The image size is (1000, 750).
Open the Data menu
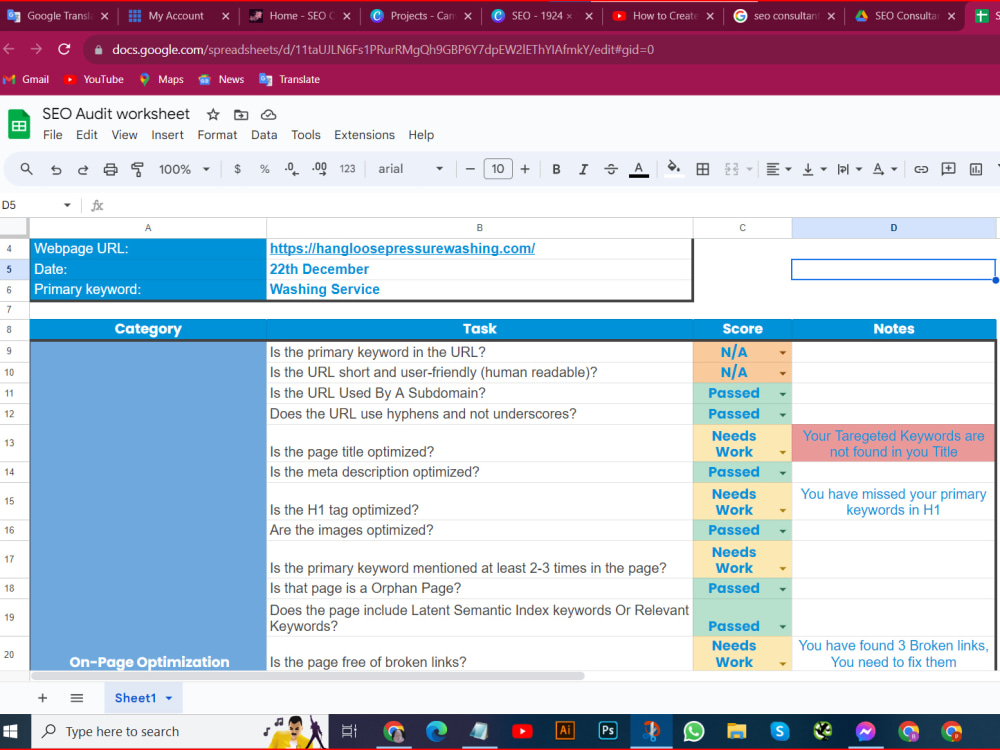click(x=264, y=135)
